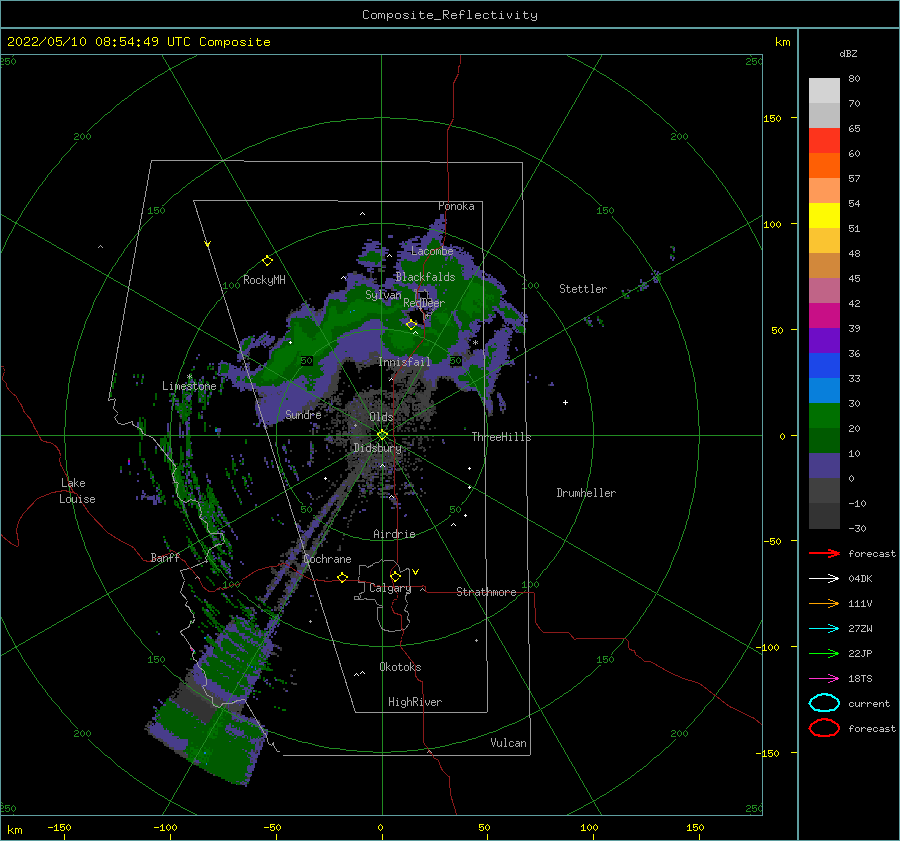Image resolution: width=900 pixels, height=841 pixels.
Task: Click the yellow radar site marker near Didsbury
Action: [382, 435]
